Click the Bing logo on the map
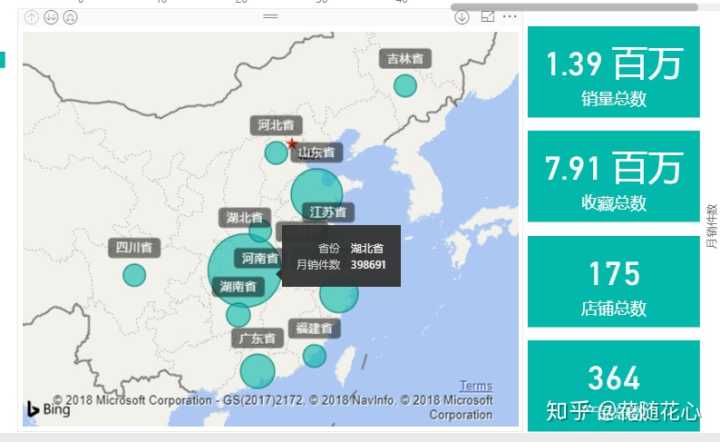 pyautogui.click(x=48, y=408)
